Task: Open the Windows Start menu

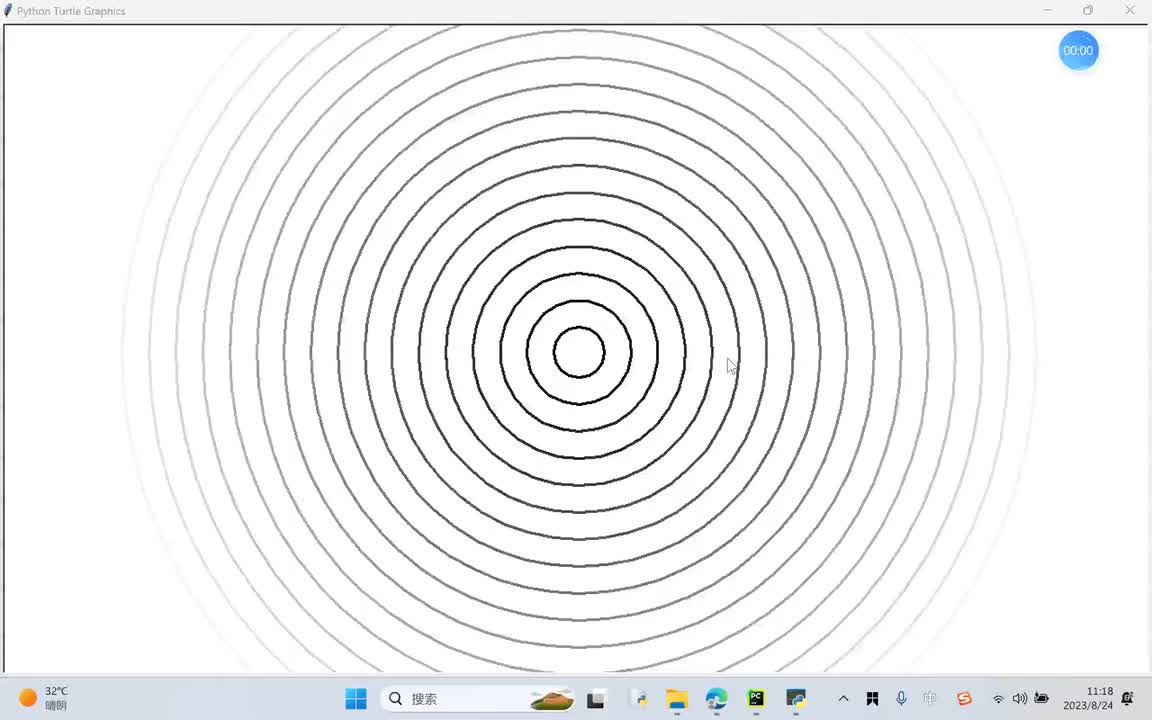Action: pos(356,699)
